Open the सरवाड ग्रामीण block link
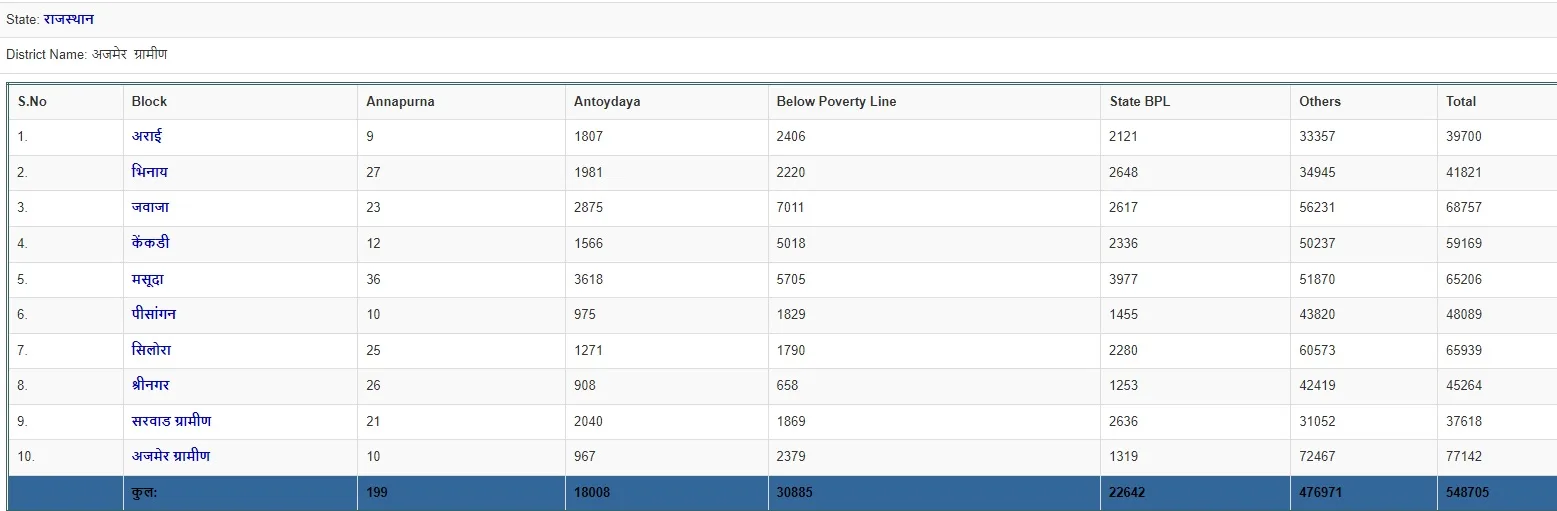This screenshot has height=511, width=1557. 171,421
